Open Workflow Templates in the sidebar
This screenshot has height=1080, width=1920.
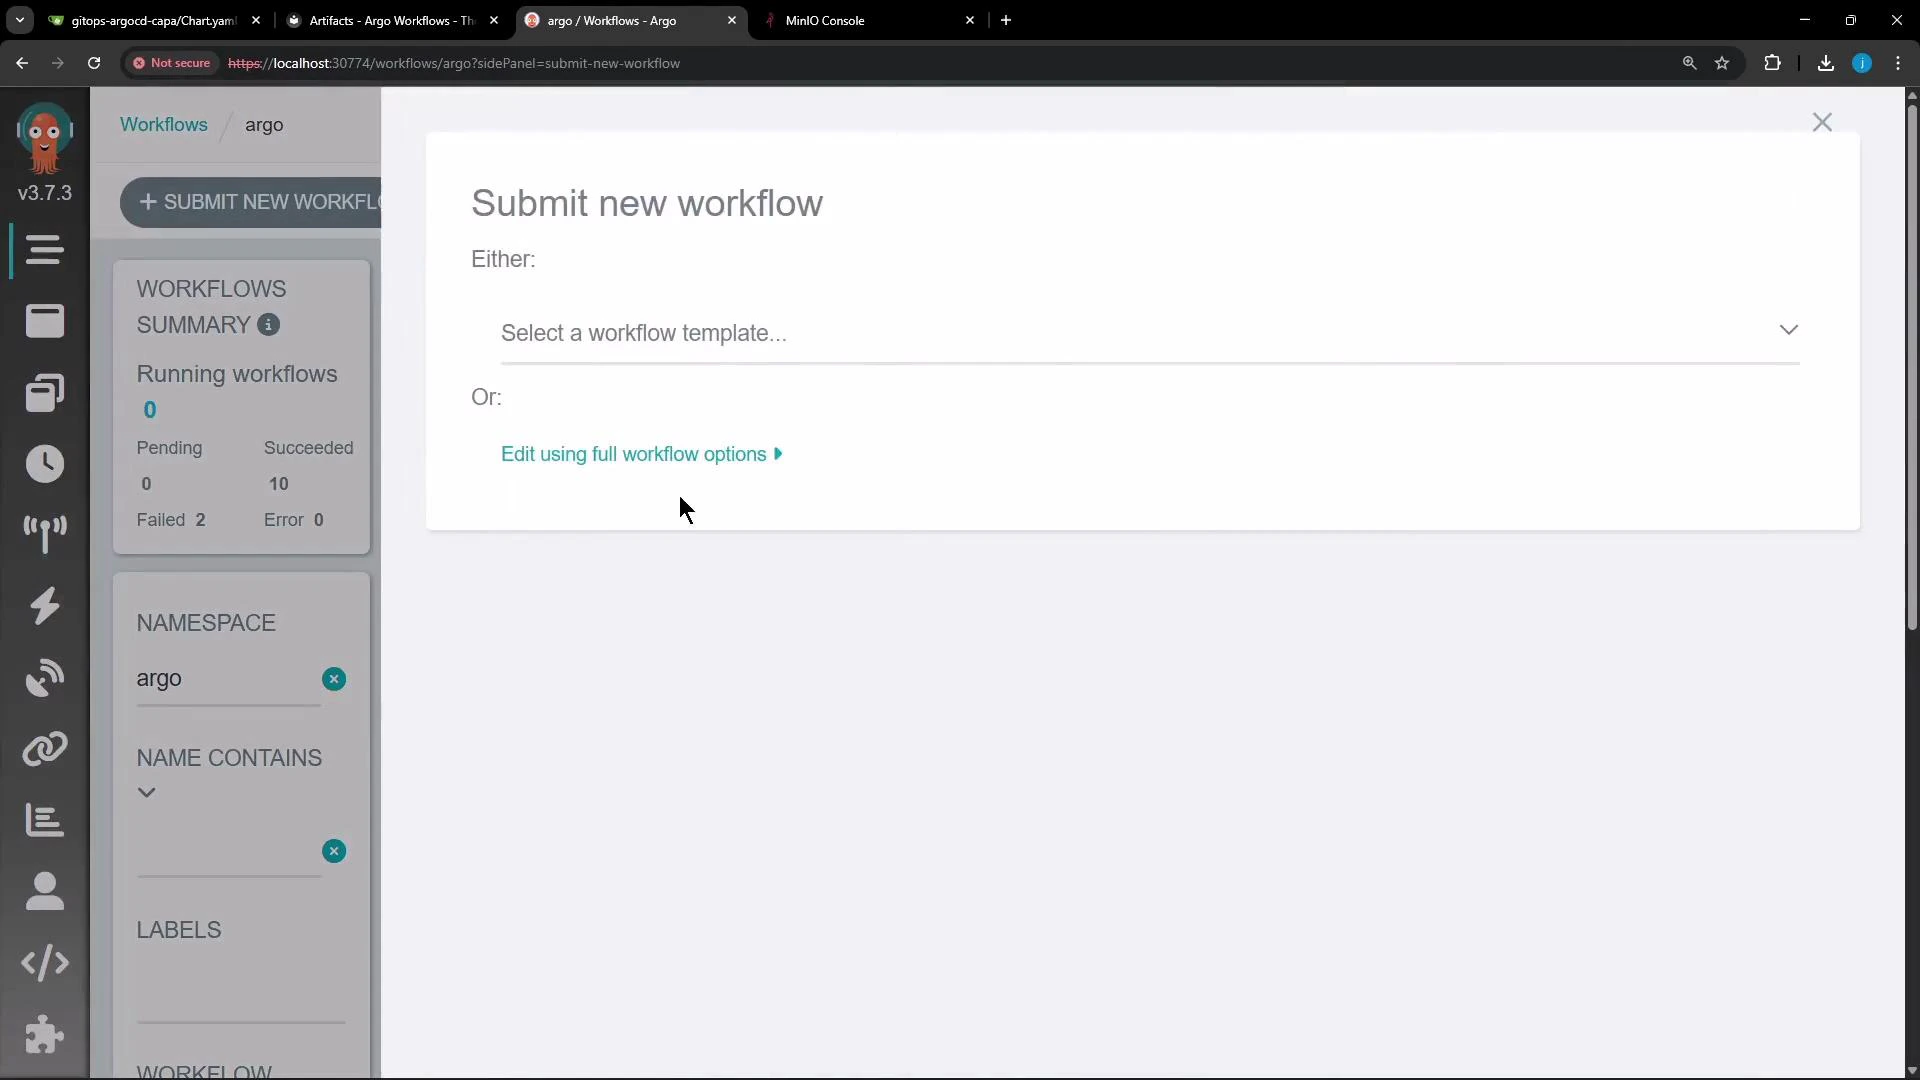pyautogui.click(x=44, y=320)
